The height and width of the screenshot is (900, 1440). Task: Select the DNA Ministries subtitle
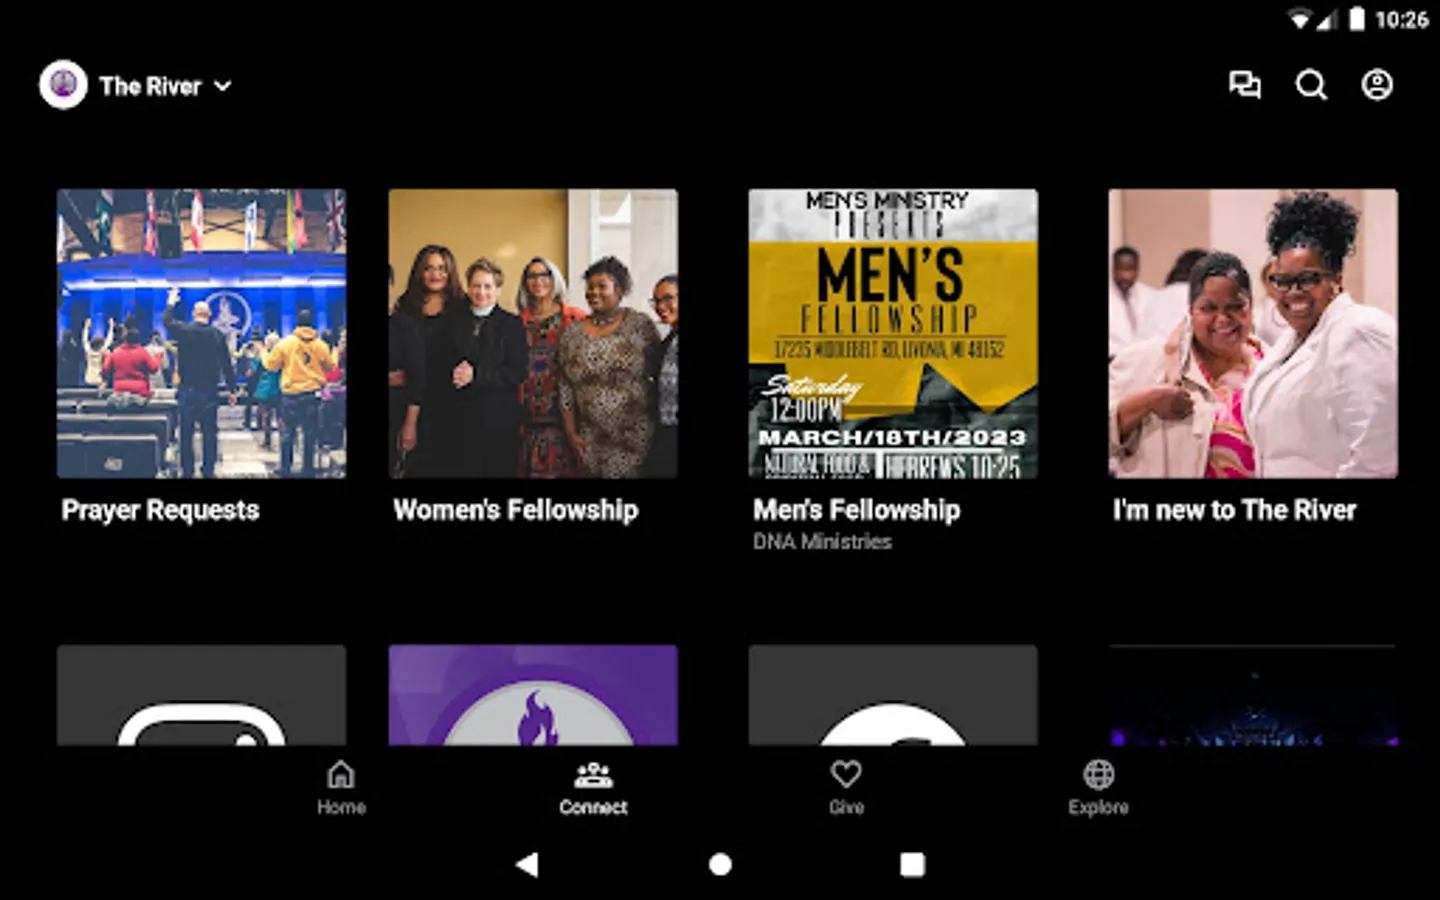pyautogui.click(x=822, y=542)
